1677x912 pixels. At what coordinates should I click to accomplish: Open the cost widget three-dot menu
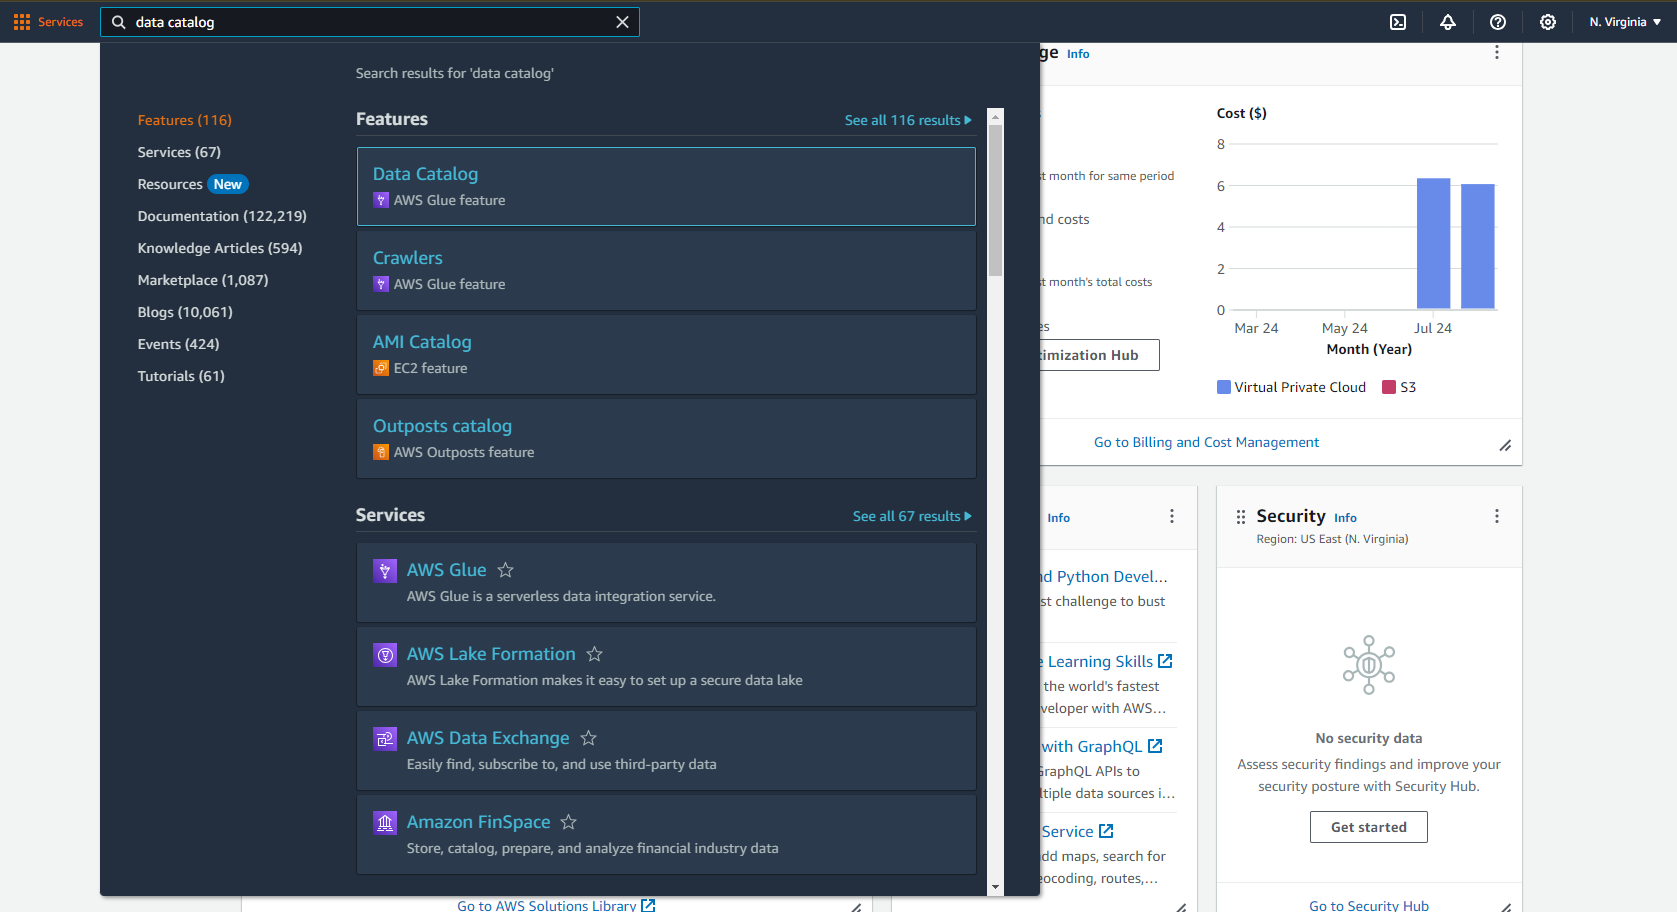pos(1497,52)
